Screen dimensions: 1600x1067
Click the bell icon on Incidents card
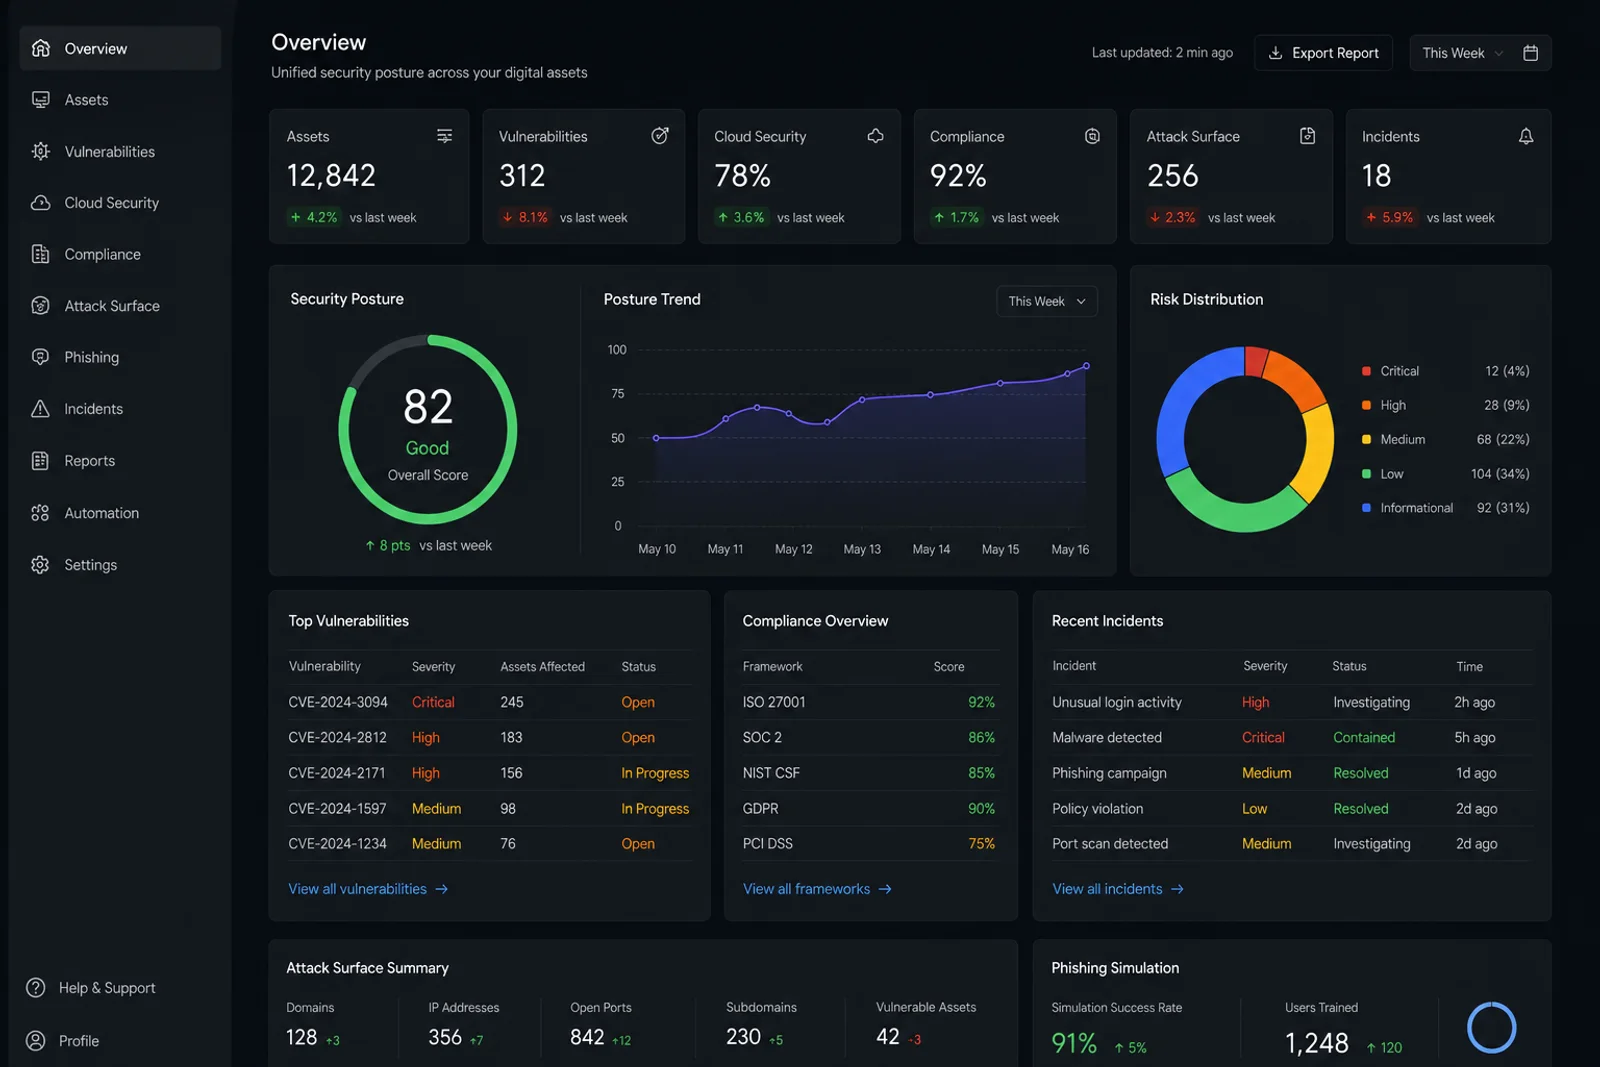click(1526, 136)
